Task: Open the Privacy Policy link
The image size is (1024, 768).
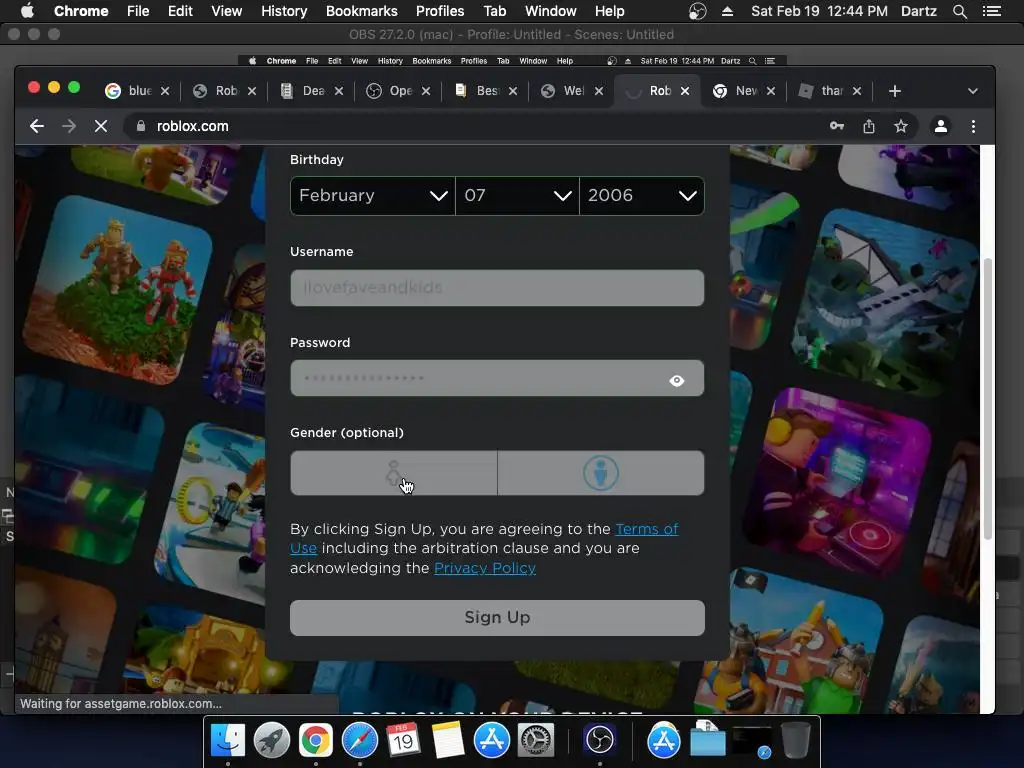Action: tap(485, 568)
